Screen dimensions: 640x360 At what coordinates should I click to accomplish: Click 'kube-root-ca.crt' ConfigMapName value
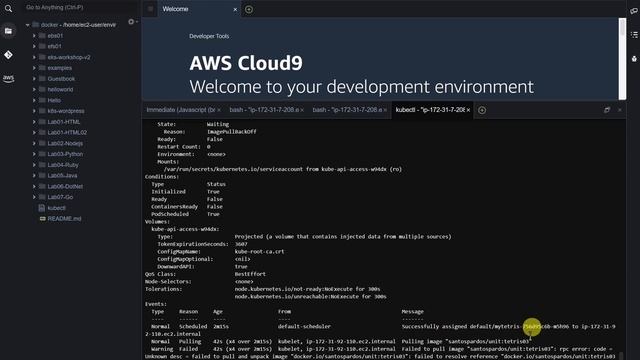click(x=259, y=251)
